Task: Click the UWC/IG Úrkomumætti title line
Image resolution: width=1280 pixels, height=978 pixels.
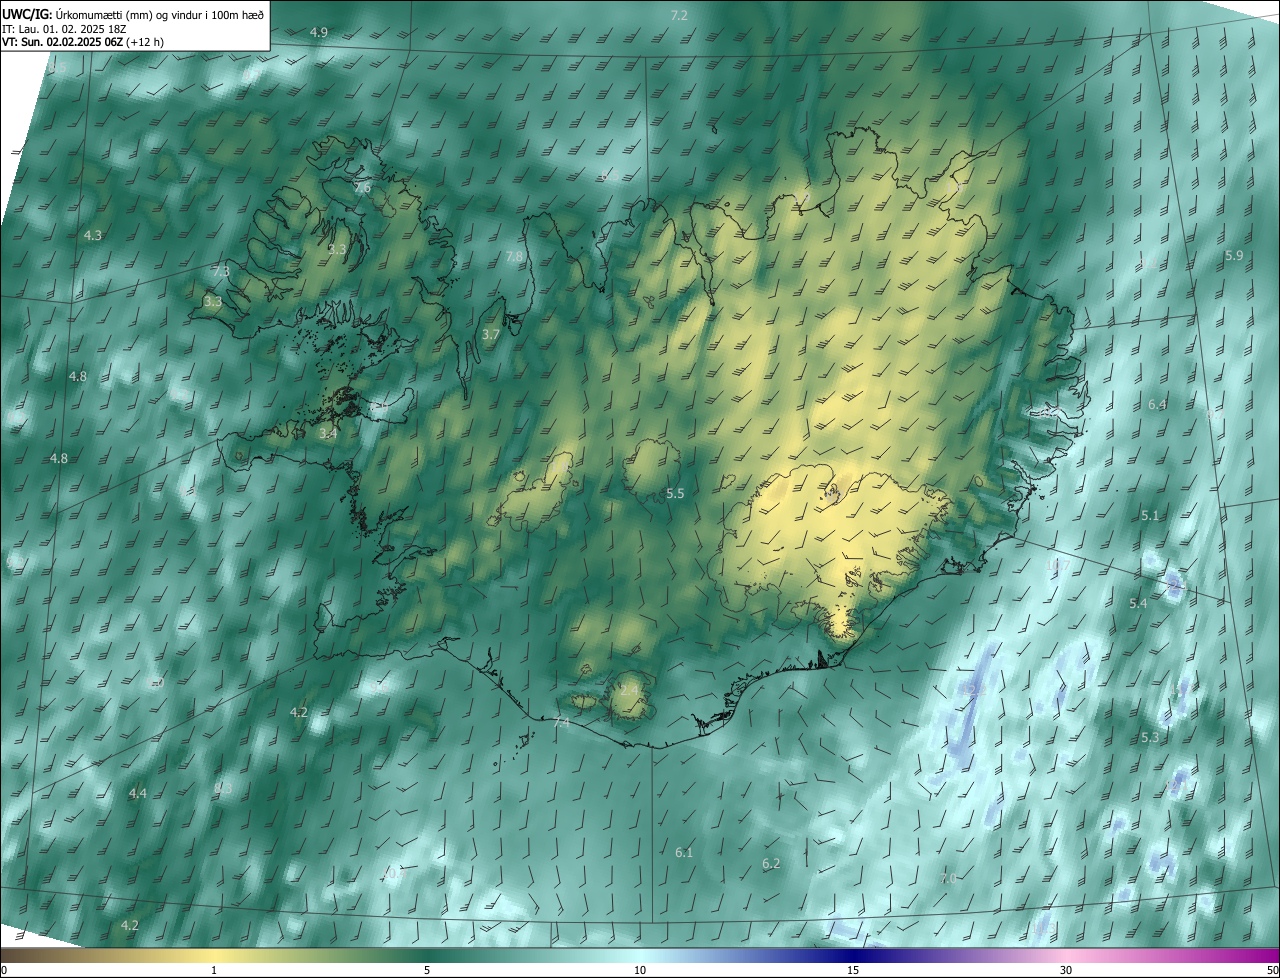Action: pos(133,13)
